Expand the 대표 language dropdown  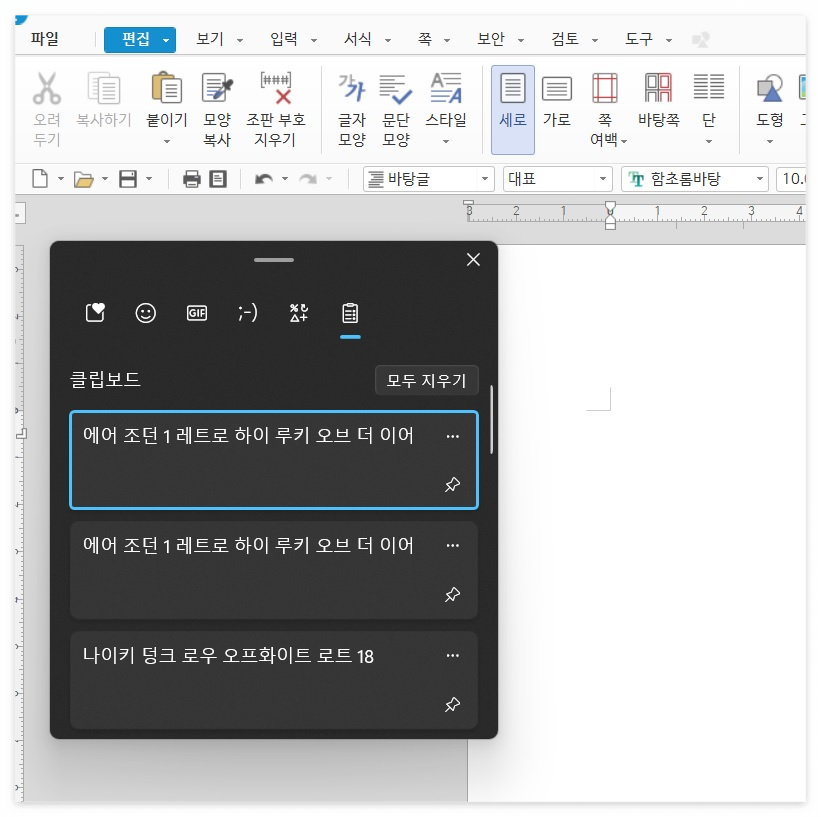[603, 179]
